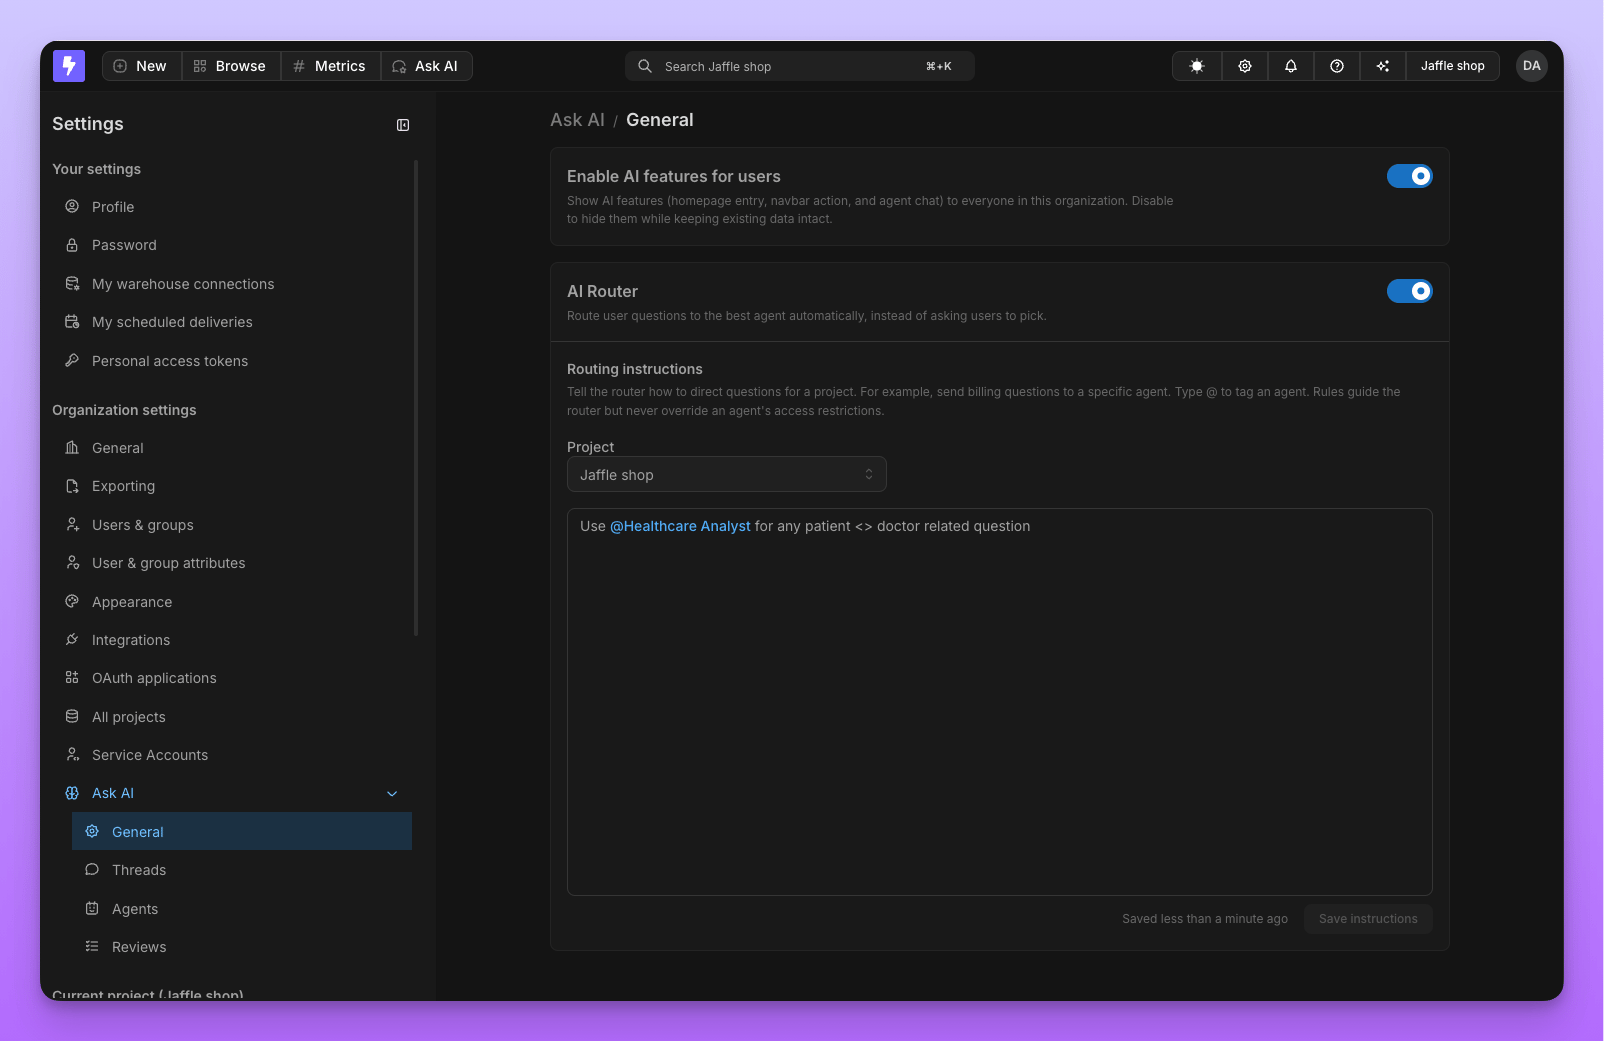Click the Threads chat bubble icon
Image resolution: width=1604 pixels, height=1041 pixels.
[92, 869]
